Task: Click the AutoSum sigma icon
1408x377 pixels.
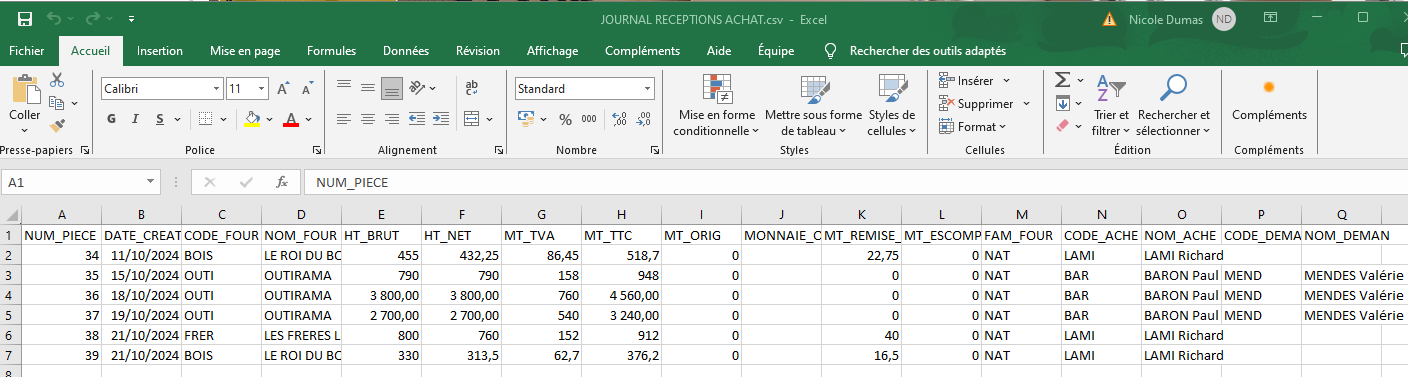Action: point(1063,80)
